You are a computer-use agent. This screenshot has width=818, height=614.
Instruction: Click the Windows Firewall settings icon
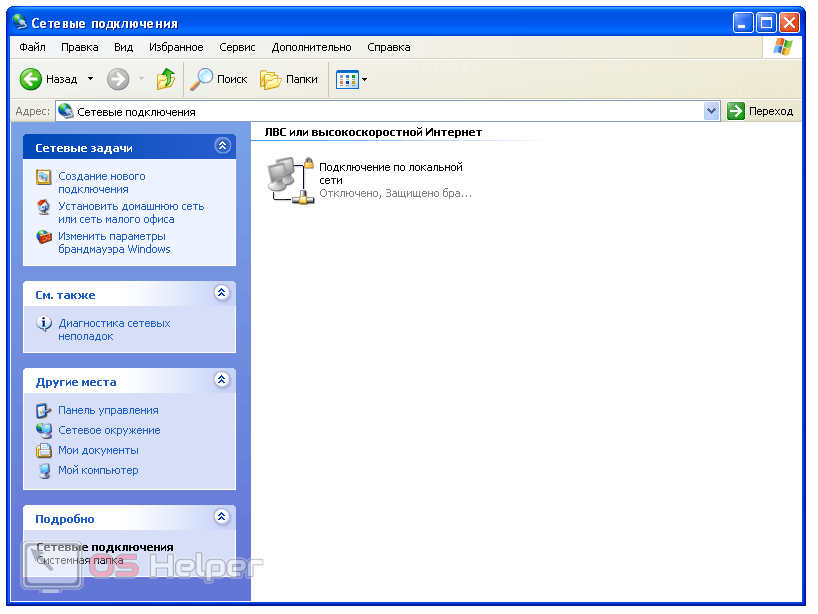point(44,237)
